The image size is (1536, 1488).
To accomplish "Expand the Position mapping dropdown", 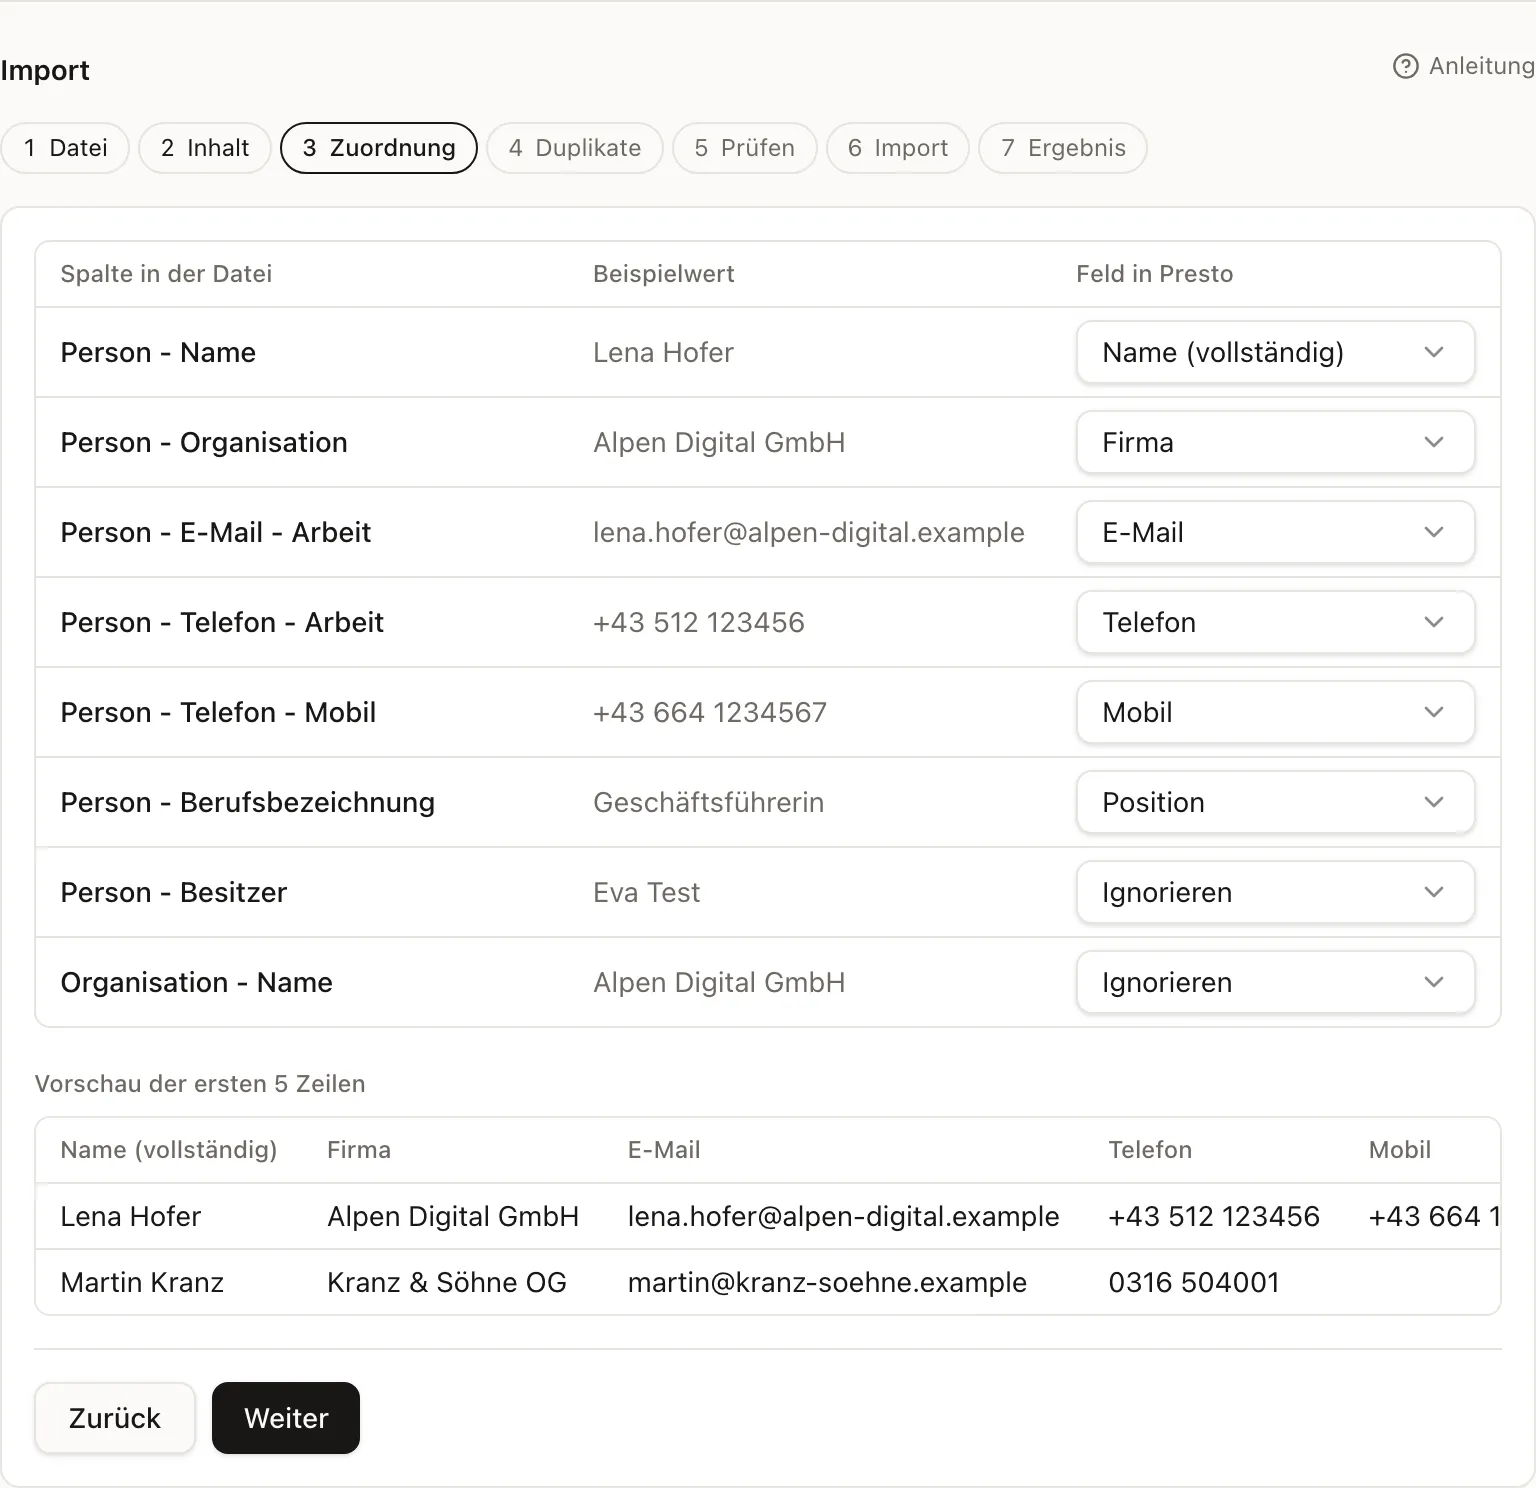I will tap(1275, 802).
